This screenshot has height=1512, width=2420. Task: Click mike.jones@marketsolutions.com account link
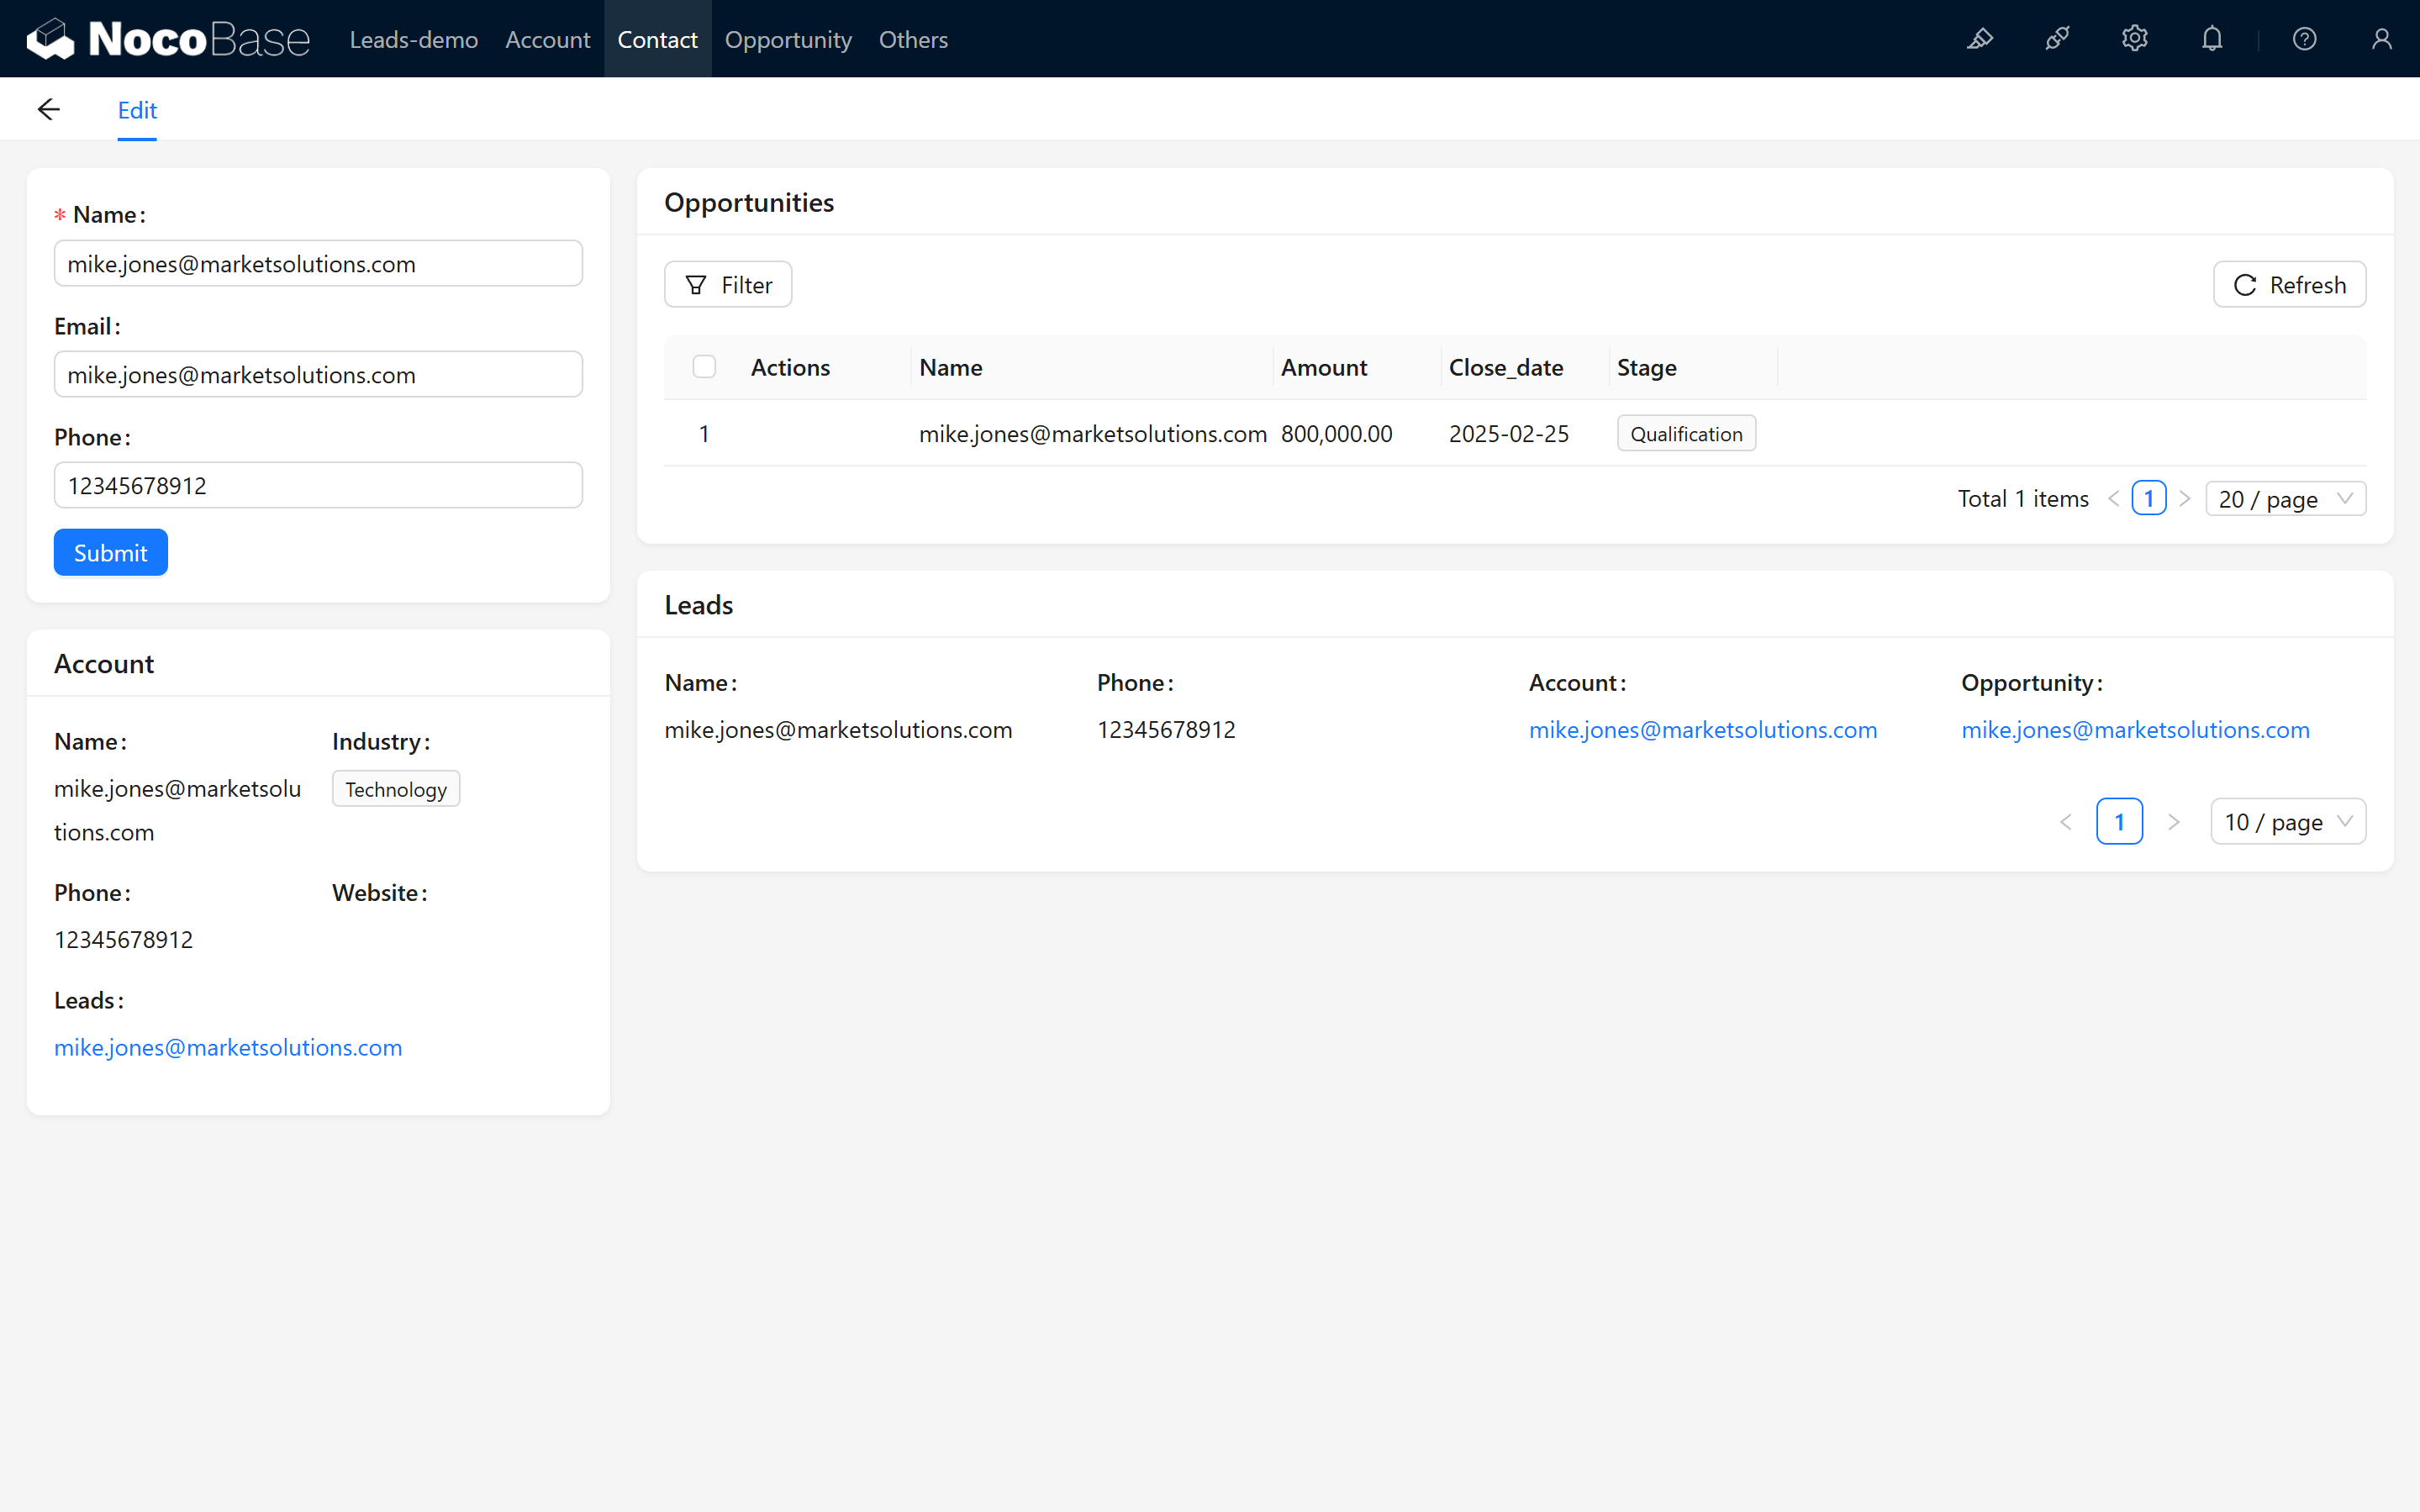pos(1702,728)
